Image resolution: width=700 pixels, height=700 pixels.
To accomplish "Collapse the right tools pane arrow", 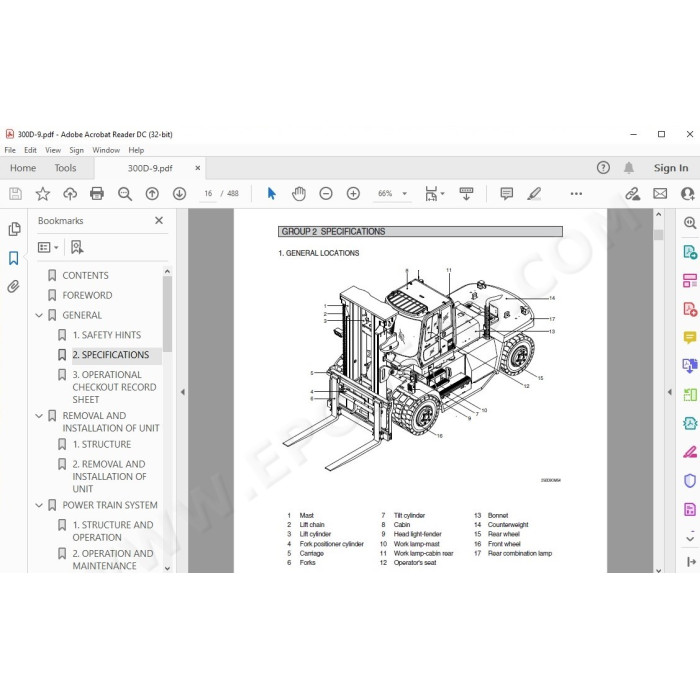I will (669, 392).
